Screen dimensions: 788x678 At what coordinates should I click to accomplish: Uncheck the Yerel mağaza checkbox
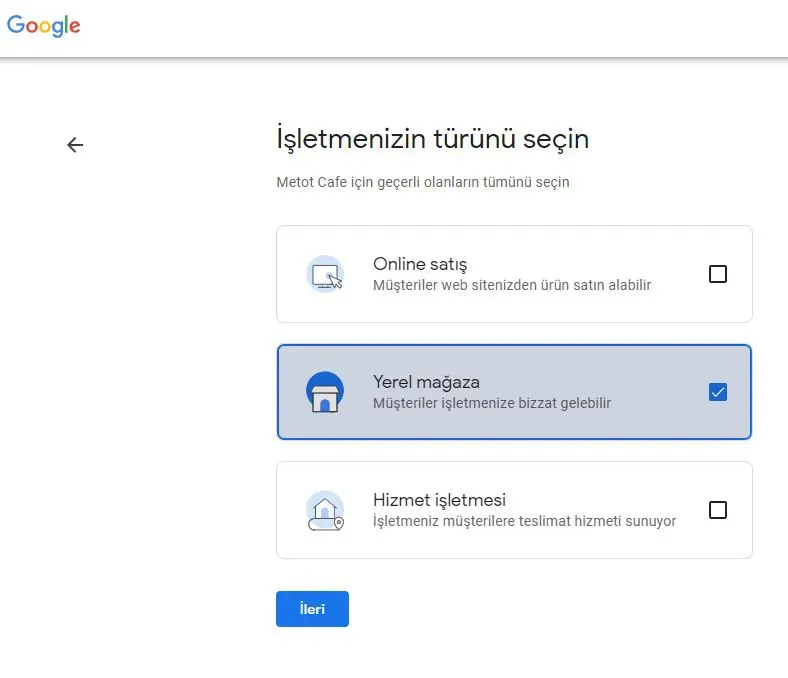pyautogui.click(x=718, y=392)
